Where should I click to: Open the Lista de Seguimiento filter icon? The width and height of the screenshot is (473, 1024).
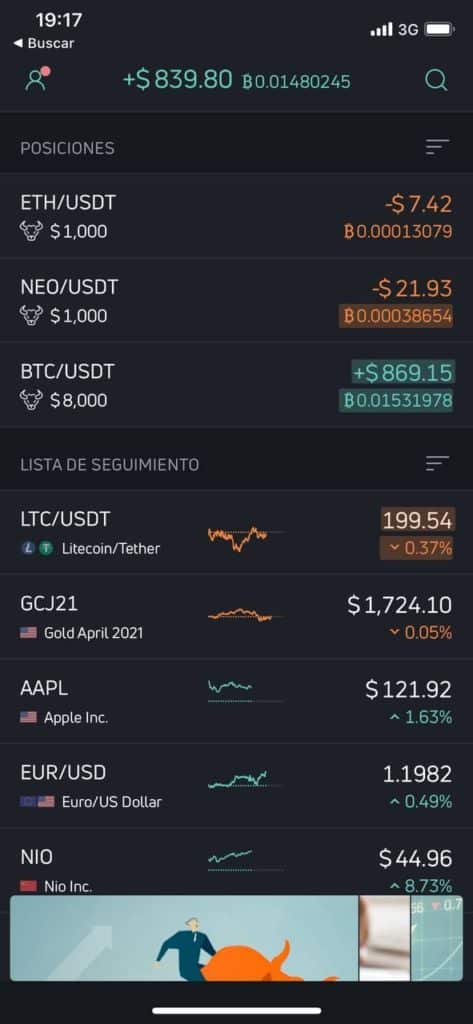click(437, 464)
